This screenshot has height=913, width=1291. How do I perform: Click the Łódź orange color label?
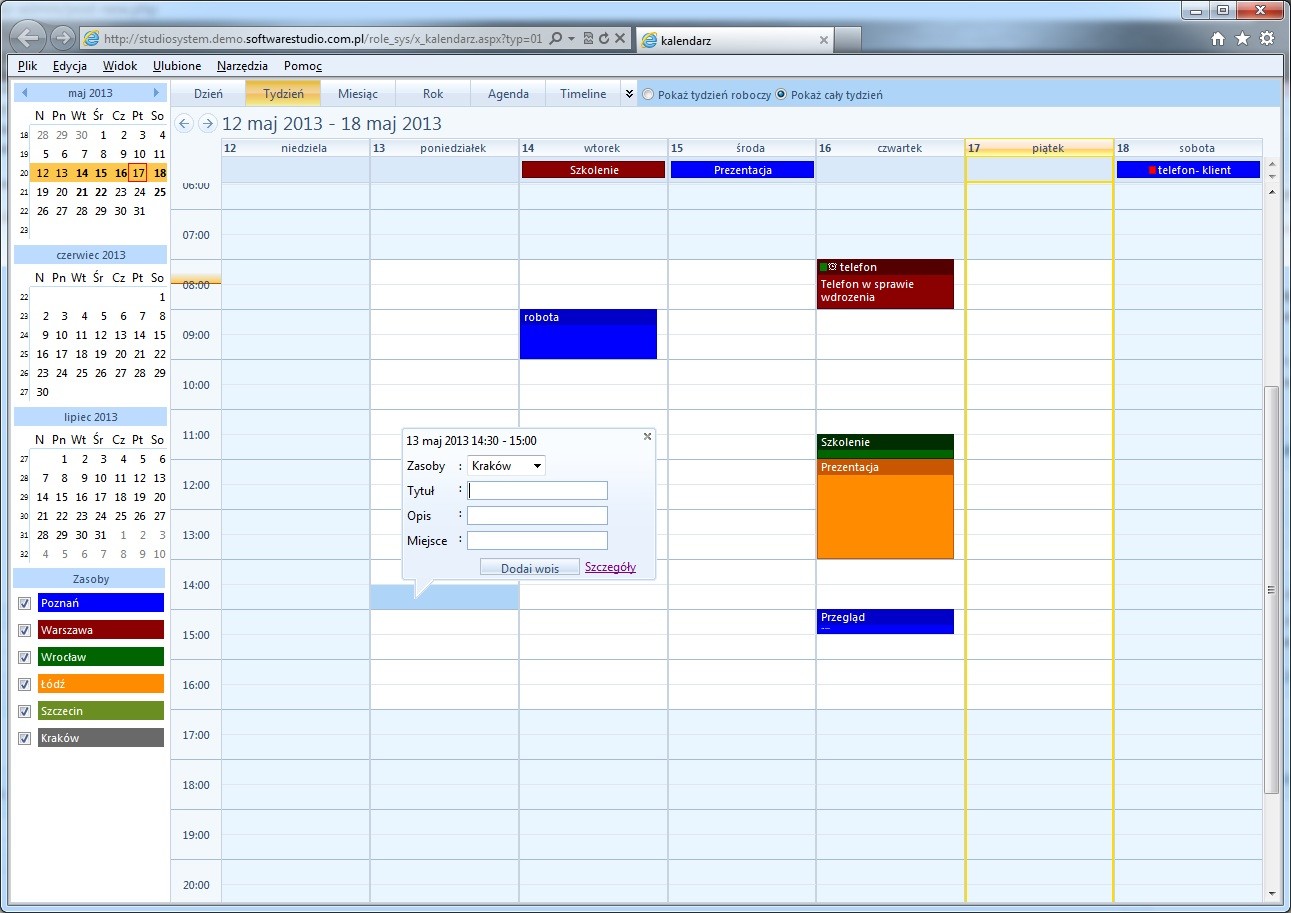[101, 684]
